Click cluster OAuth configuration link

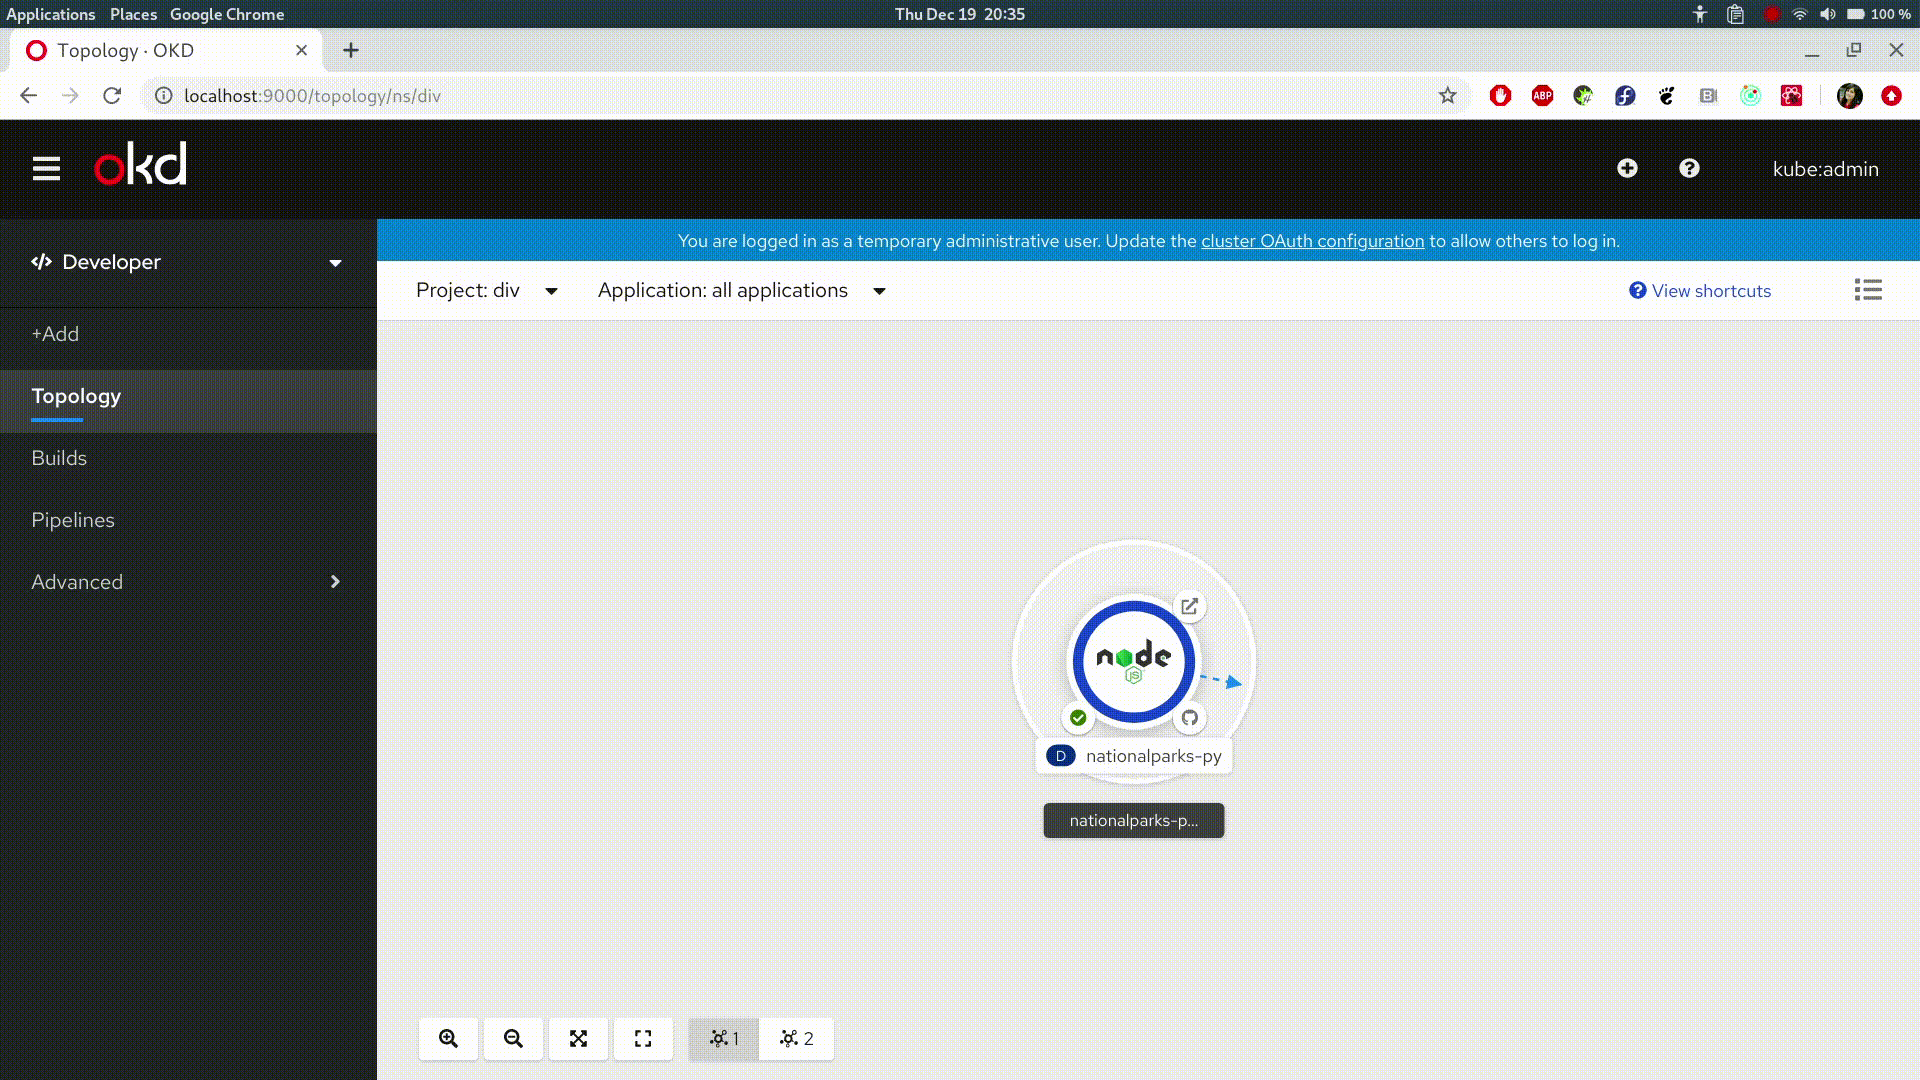tap(1312, 241)
